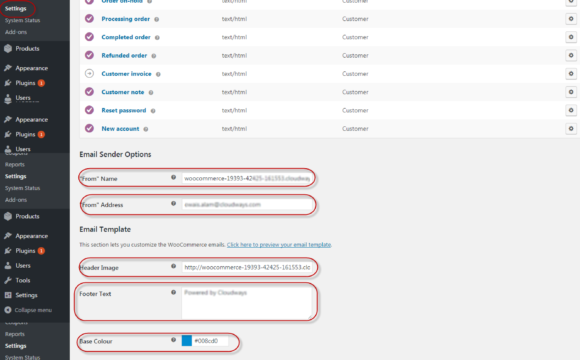
Task: Click help tooltip icon beside Customer invoice
Action: coord(158,74)
